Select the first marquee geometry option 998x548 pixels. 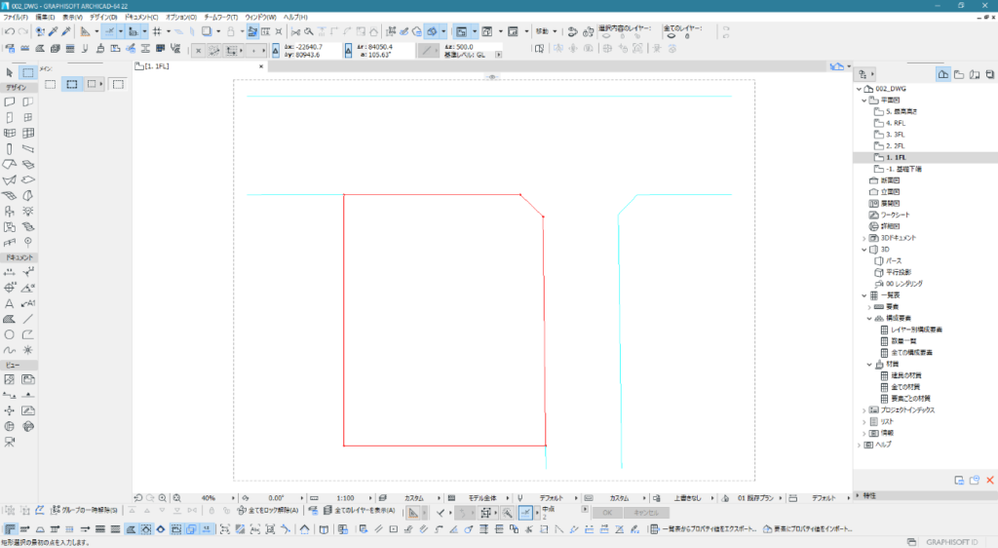click(x=50, y=84)
